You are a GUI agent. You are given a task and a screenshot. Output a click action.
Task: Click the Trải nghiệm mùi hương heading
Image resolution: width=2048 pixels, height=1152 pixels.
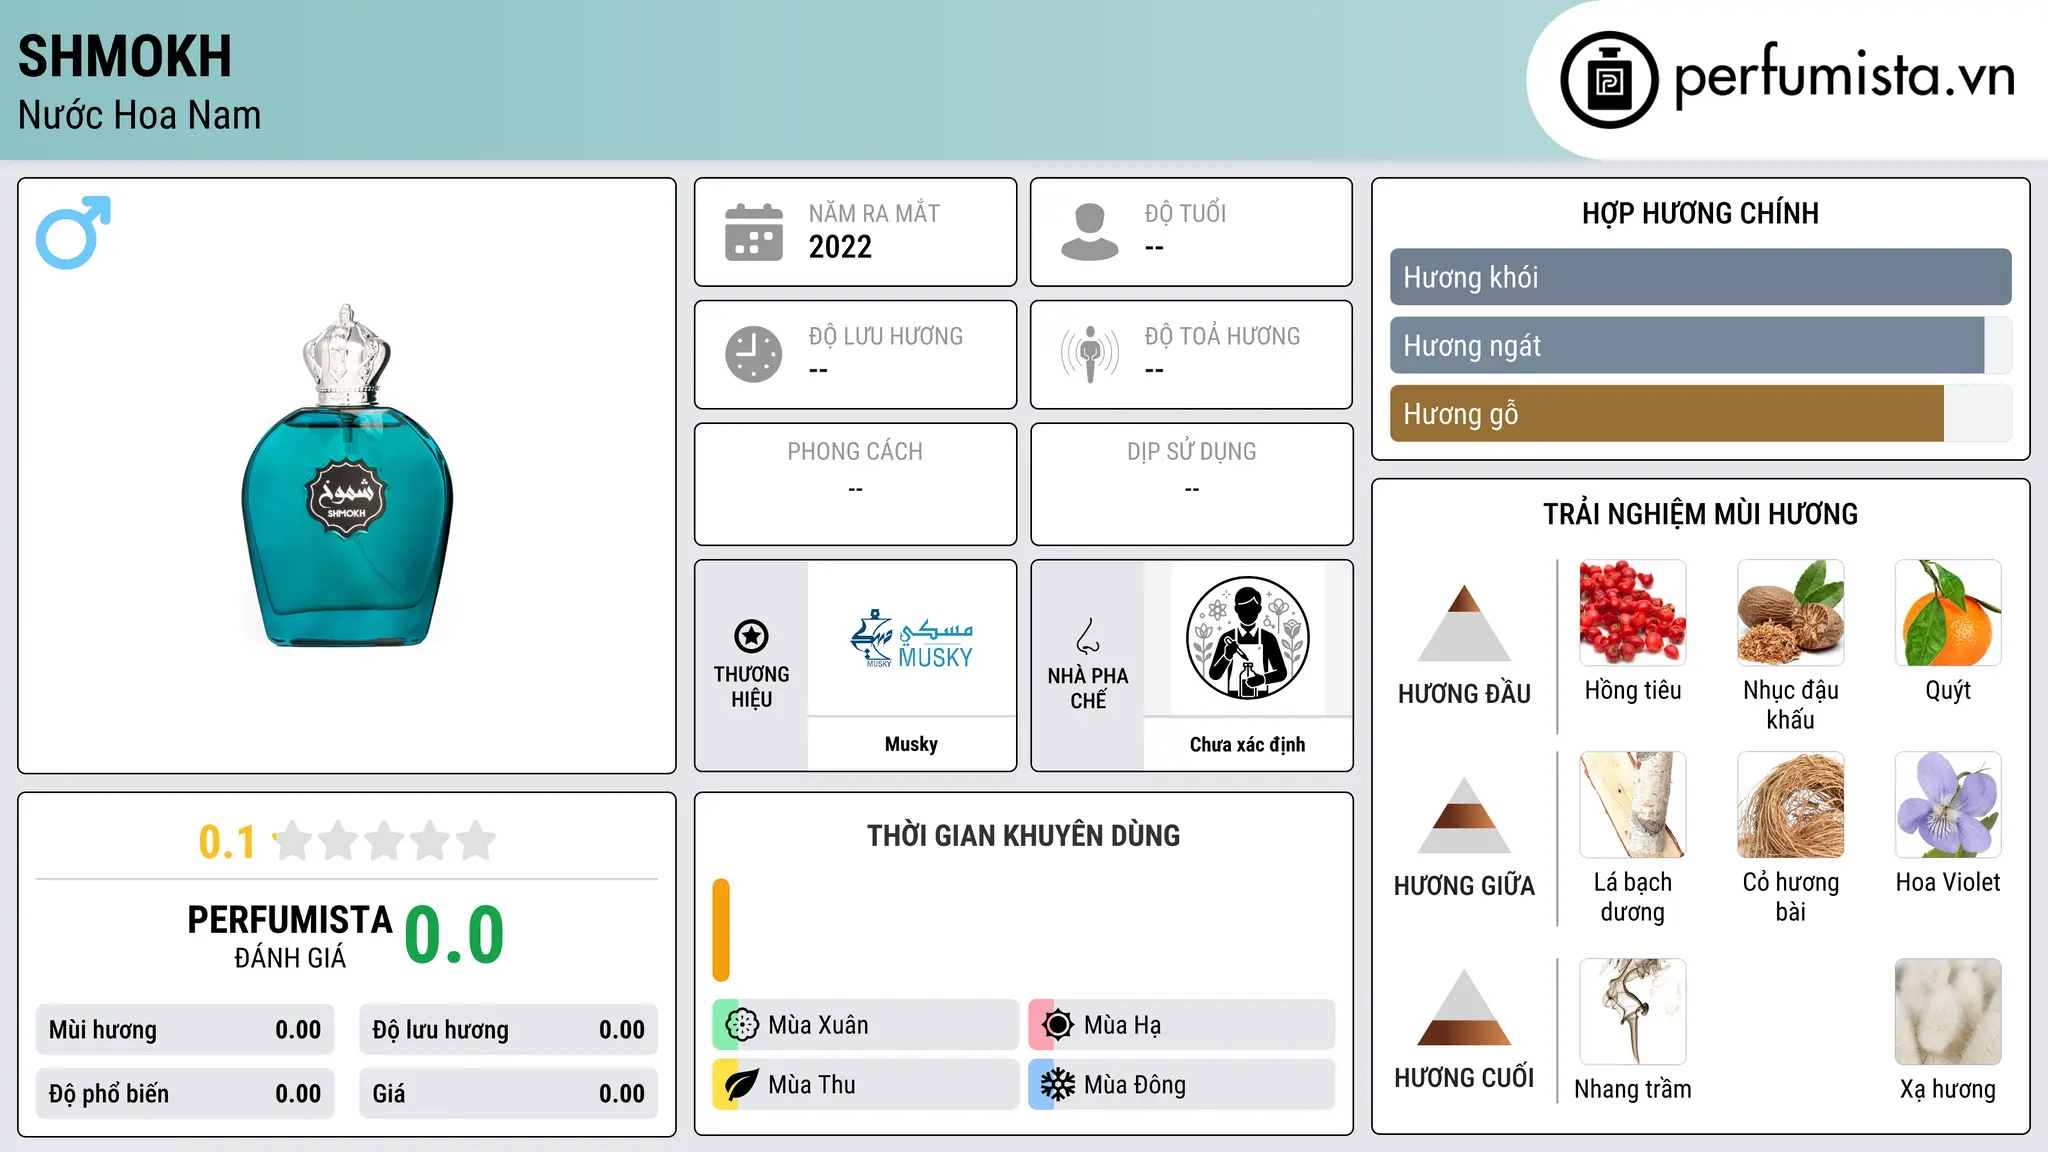point(1700,514)
